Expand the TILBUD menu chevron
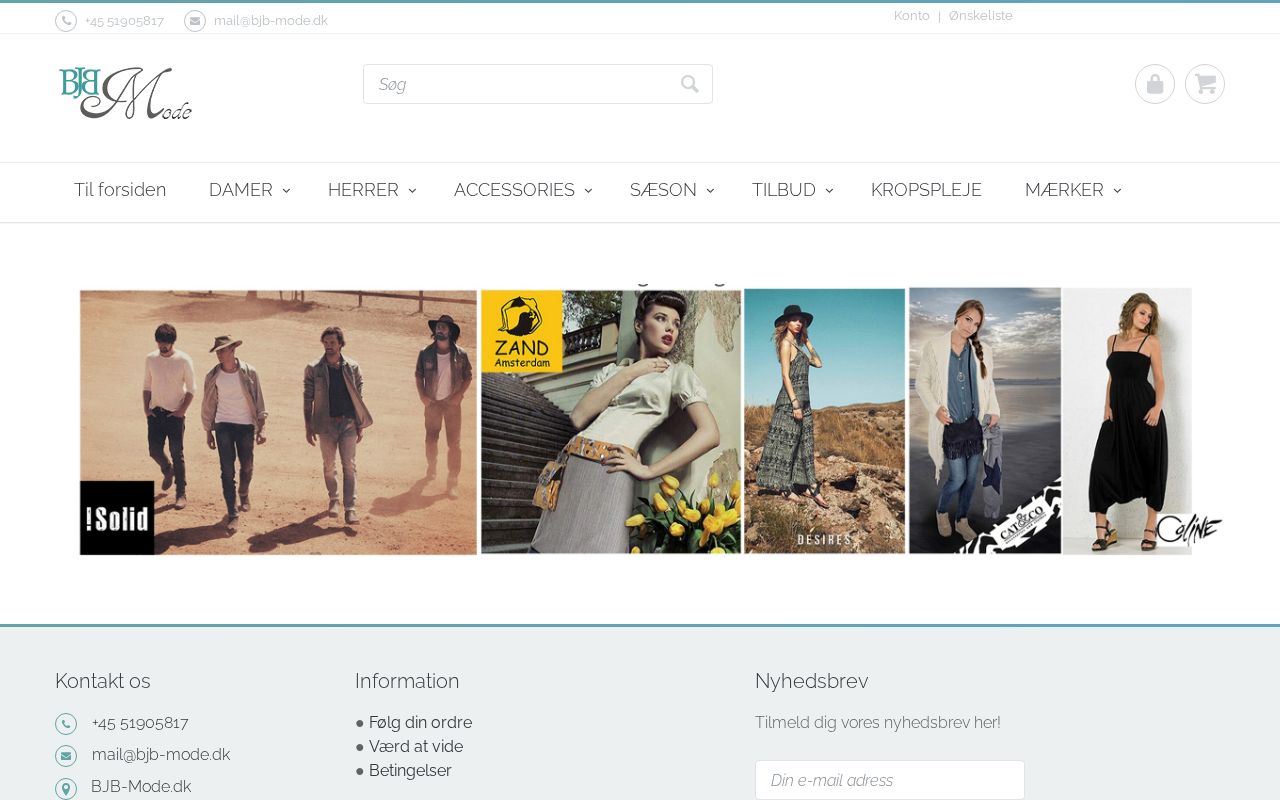Screen dimensions: 1280x800 pos(829,190)
